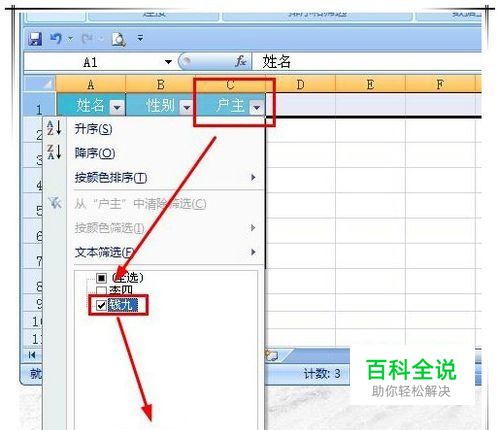Click cell E4 in the worksheet
The image size is (500, 430).
[370, 180]
